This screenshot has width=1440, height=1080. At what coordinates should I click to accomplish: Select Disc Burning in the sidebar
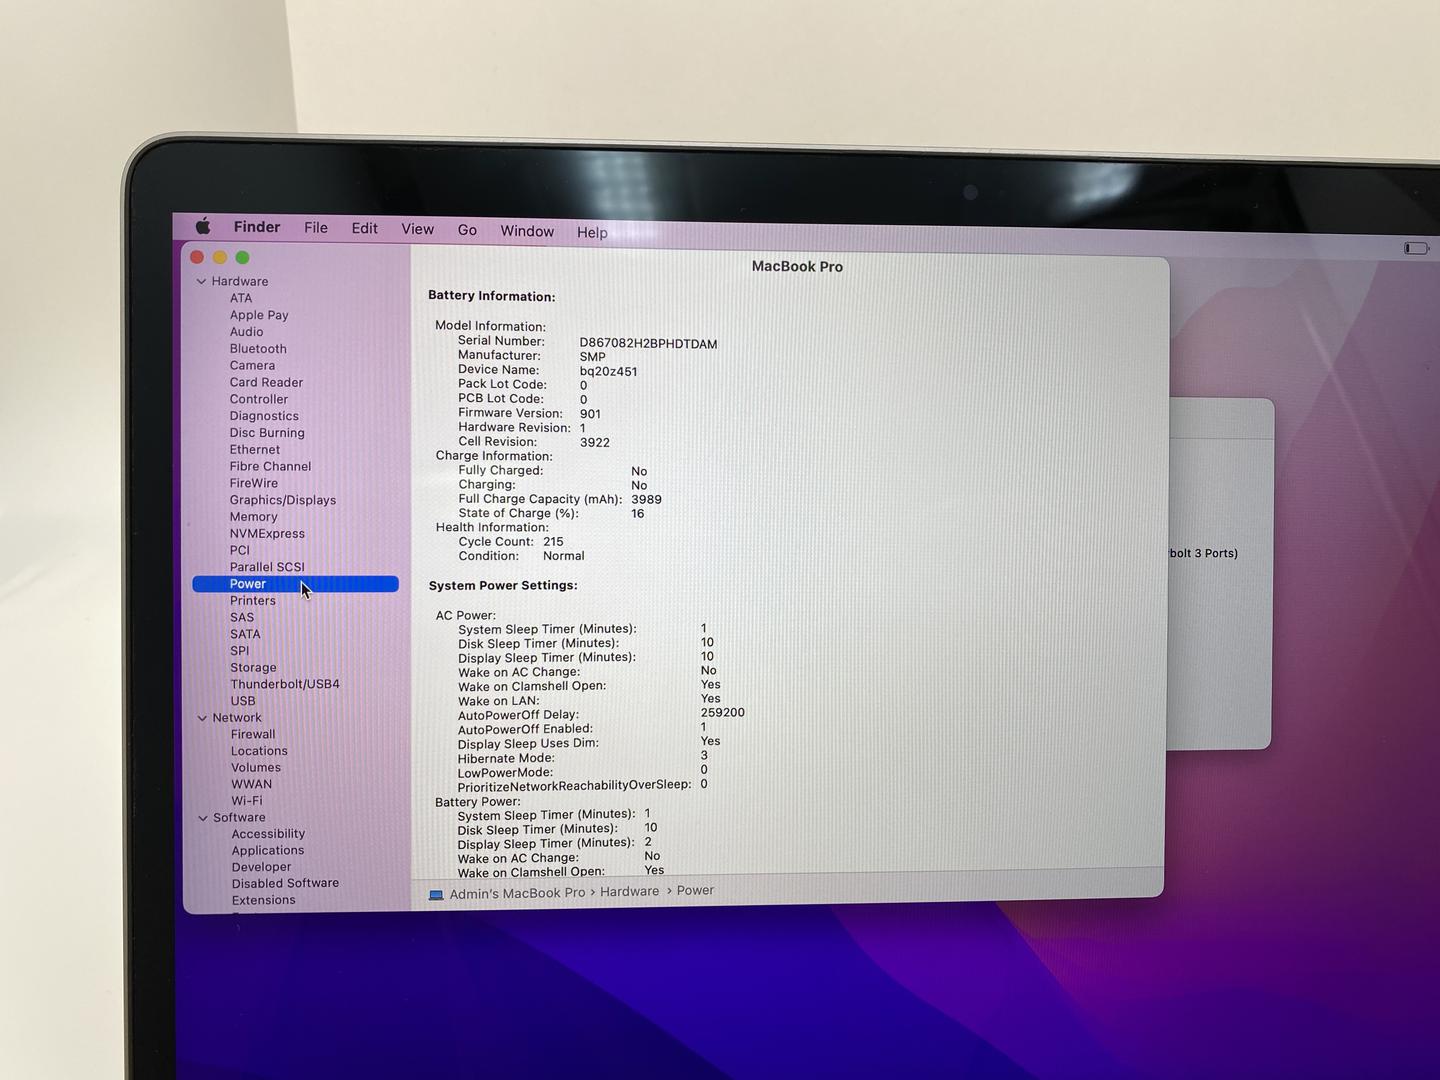tap(267, 433)
